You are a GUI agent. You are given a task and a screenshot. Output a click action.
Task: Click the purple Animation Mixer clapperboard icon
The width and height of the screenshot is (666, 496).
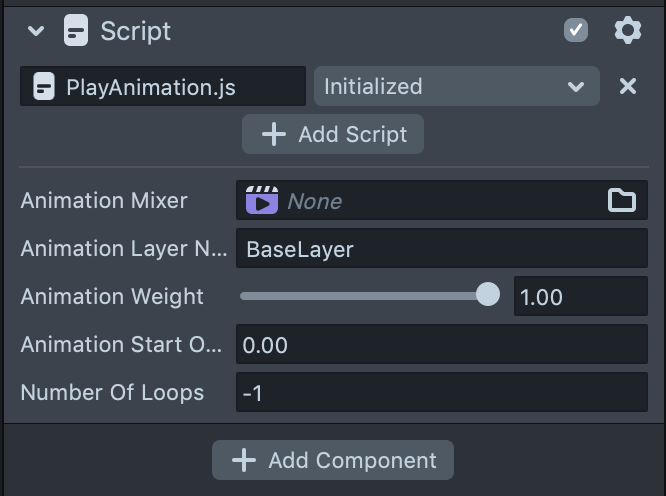(261, 201)
